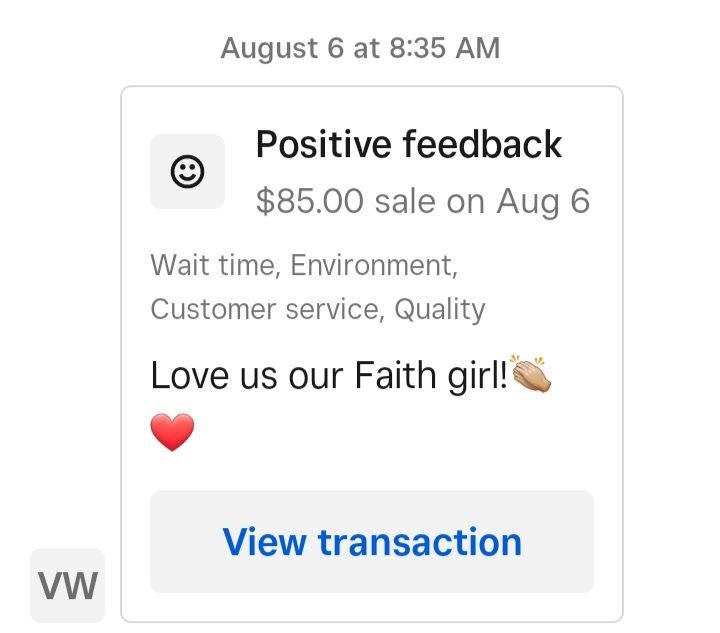Click the $85.00 sale amount
Screen dimensions: 720x633
pos(310,201)
